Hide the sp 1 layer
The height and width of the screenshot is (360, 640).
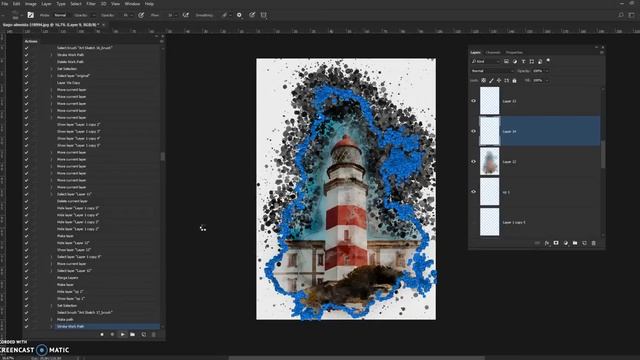(473, 192)
